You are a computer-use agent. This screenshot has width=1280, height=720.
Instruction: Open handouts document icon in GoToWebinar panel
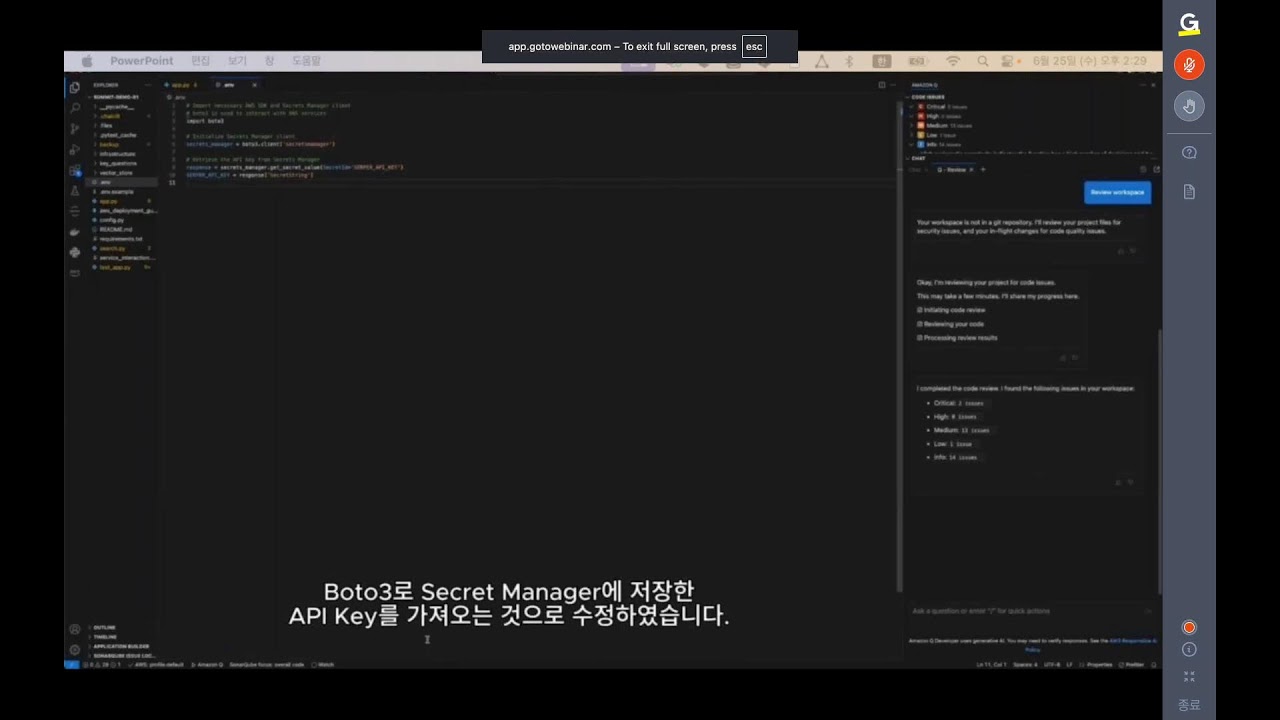pyautogui.click(x=1189, y=192)
